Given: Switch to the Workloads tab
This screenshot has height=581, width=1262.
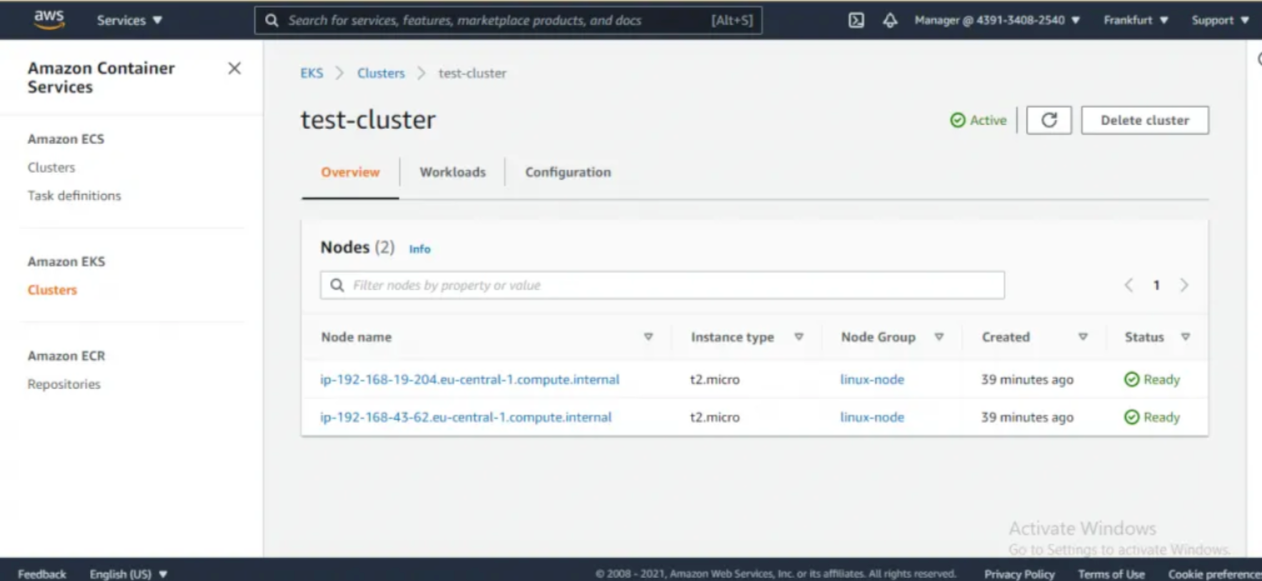Looking at the screenshot, I should pyautogui.click(x=453, y=172).
